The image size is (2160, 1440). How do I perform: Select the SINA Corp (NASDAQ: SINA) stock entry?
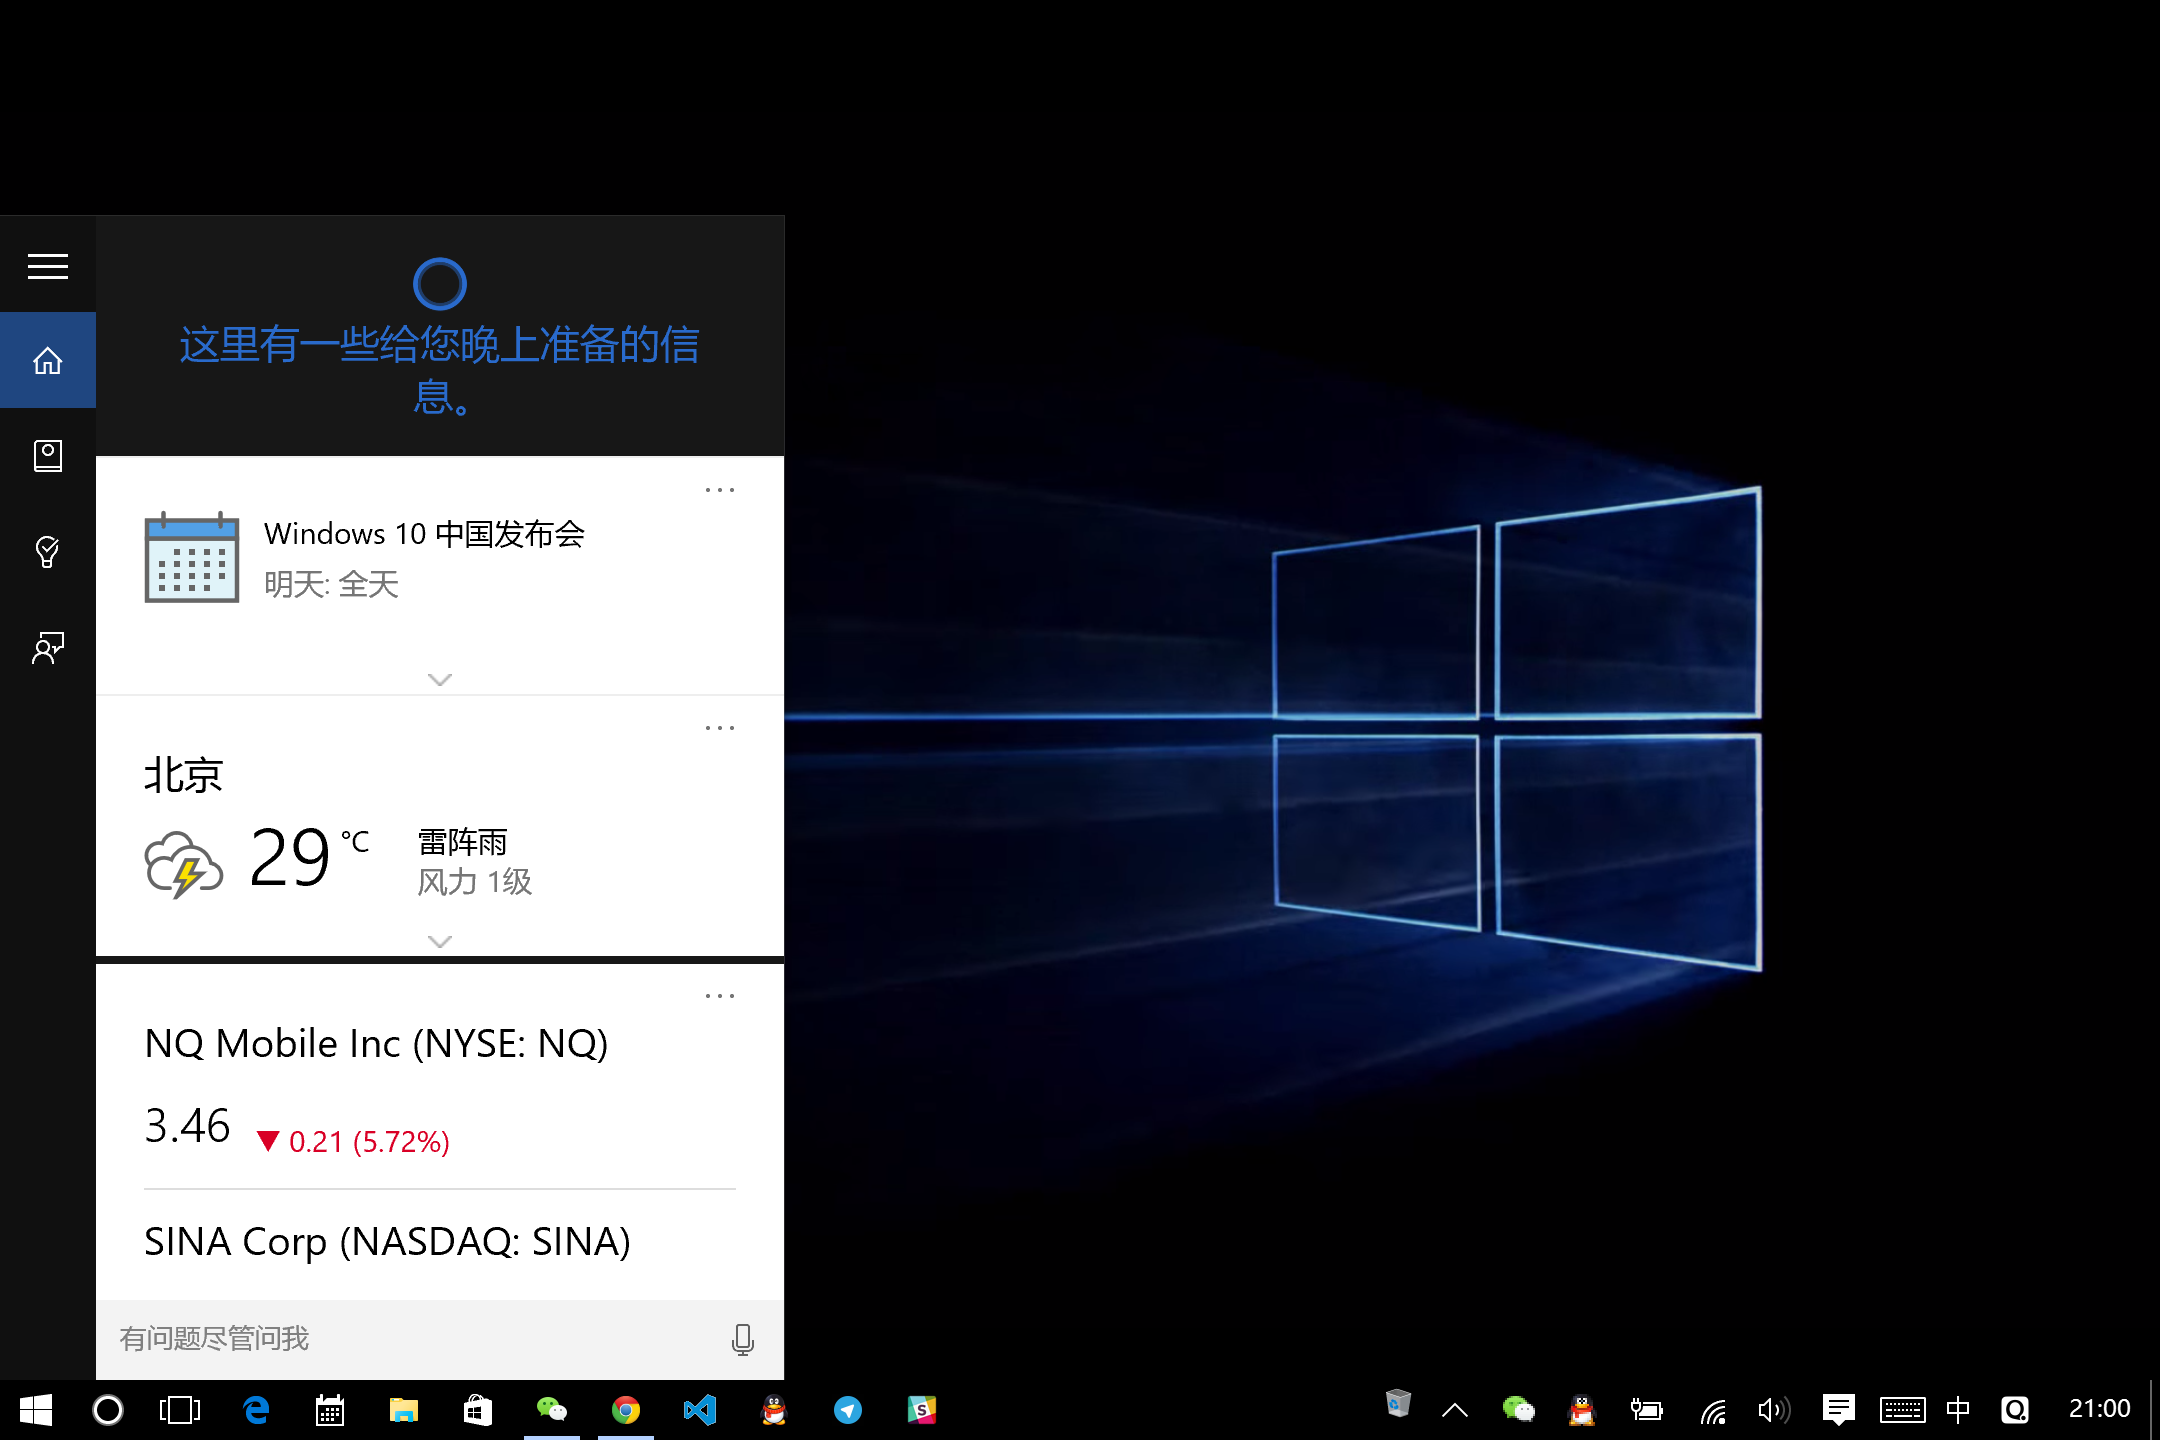point(388,1241)
